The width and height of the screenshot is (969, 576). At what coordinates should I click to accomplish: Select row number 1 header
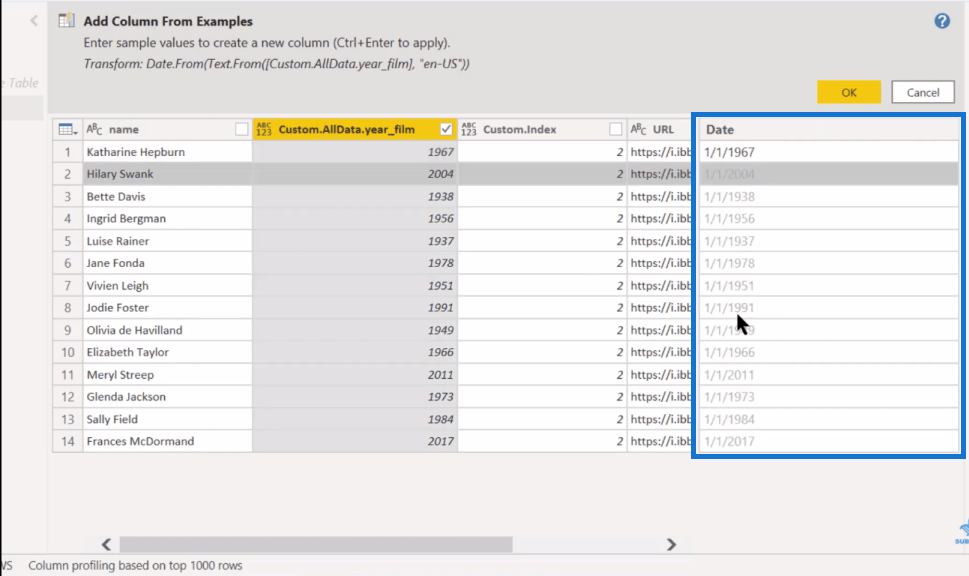[x=68, y=152]
